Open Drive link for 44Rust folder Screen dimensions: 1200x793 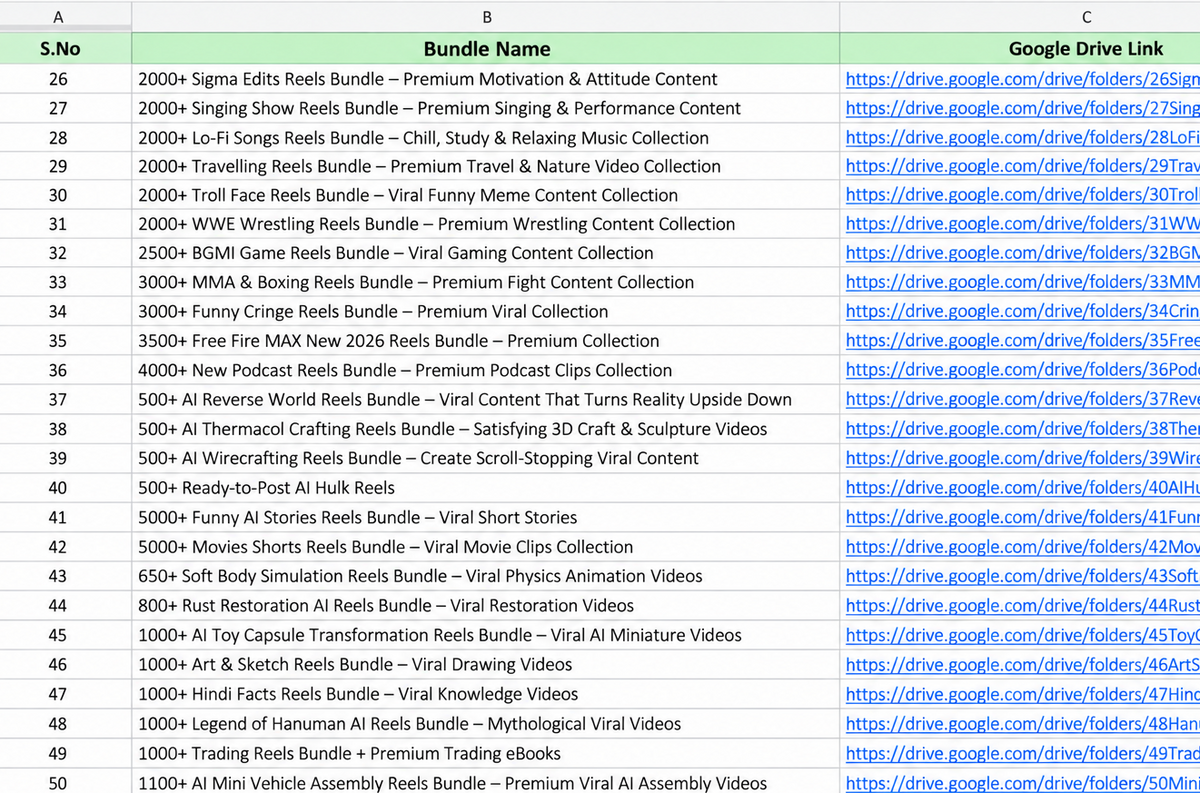[1022, 605]
